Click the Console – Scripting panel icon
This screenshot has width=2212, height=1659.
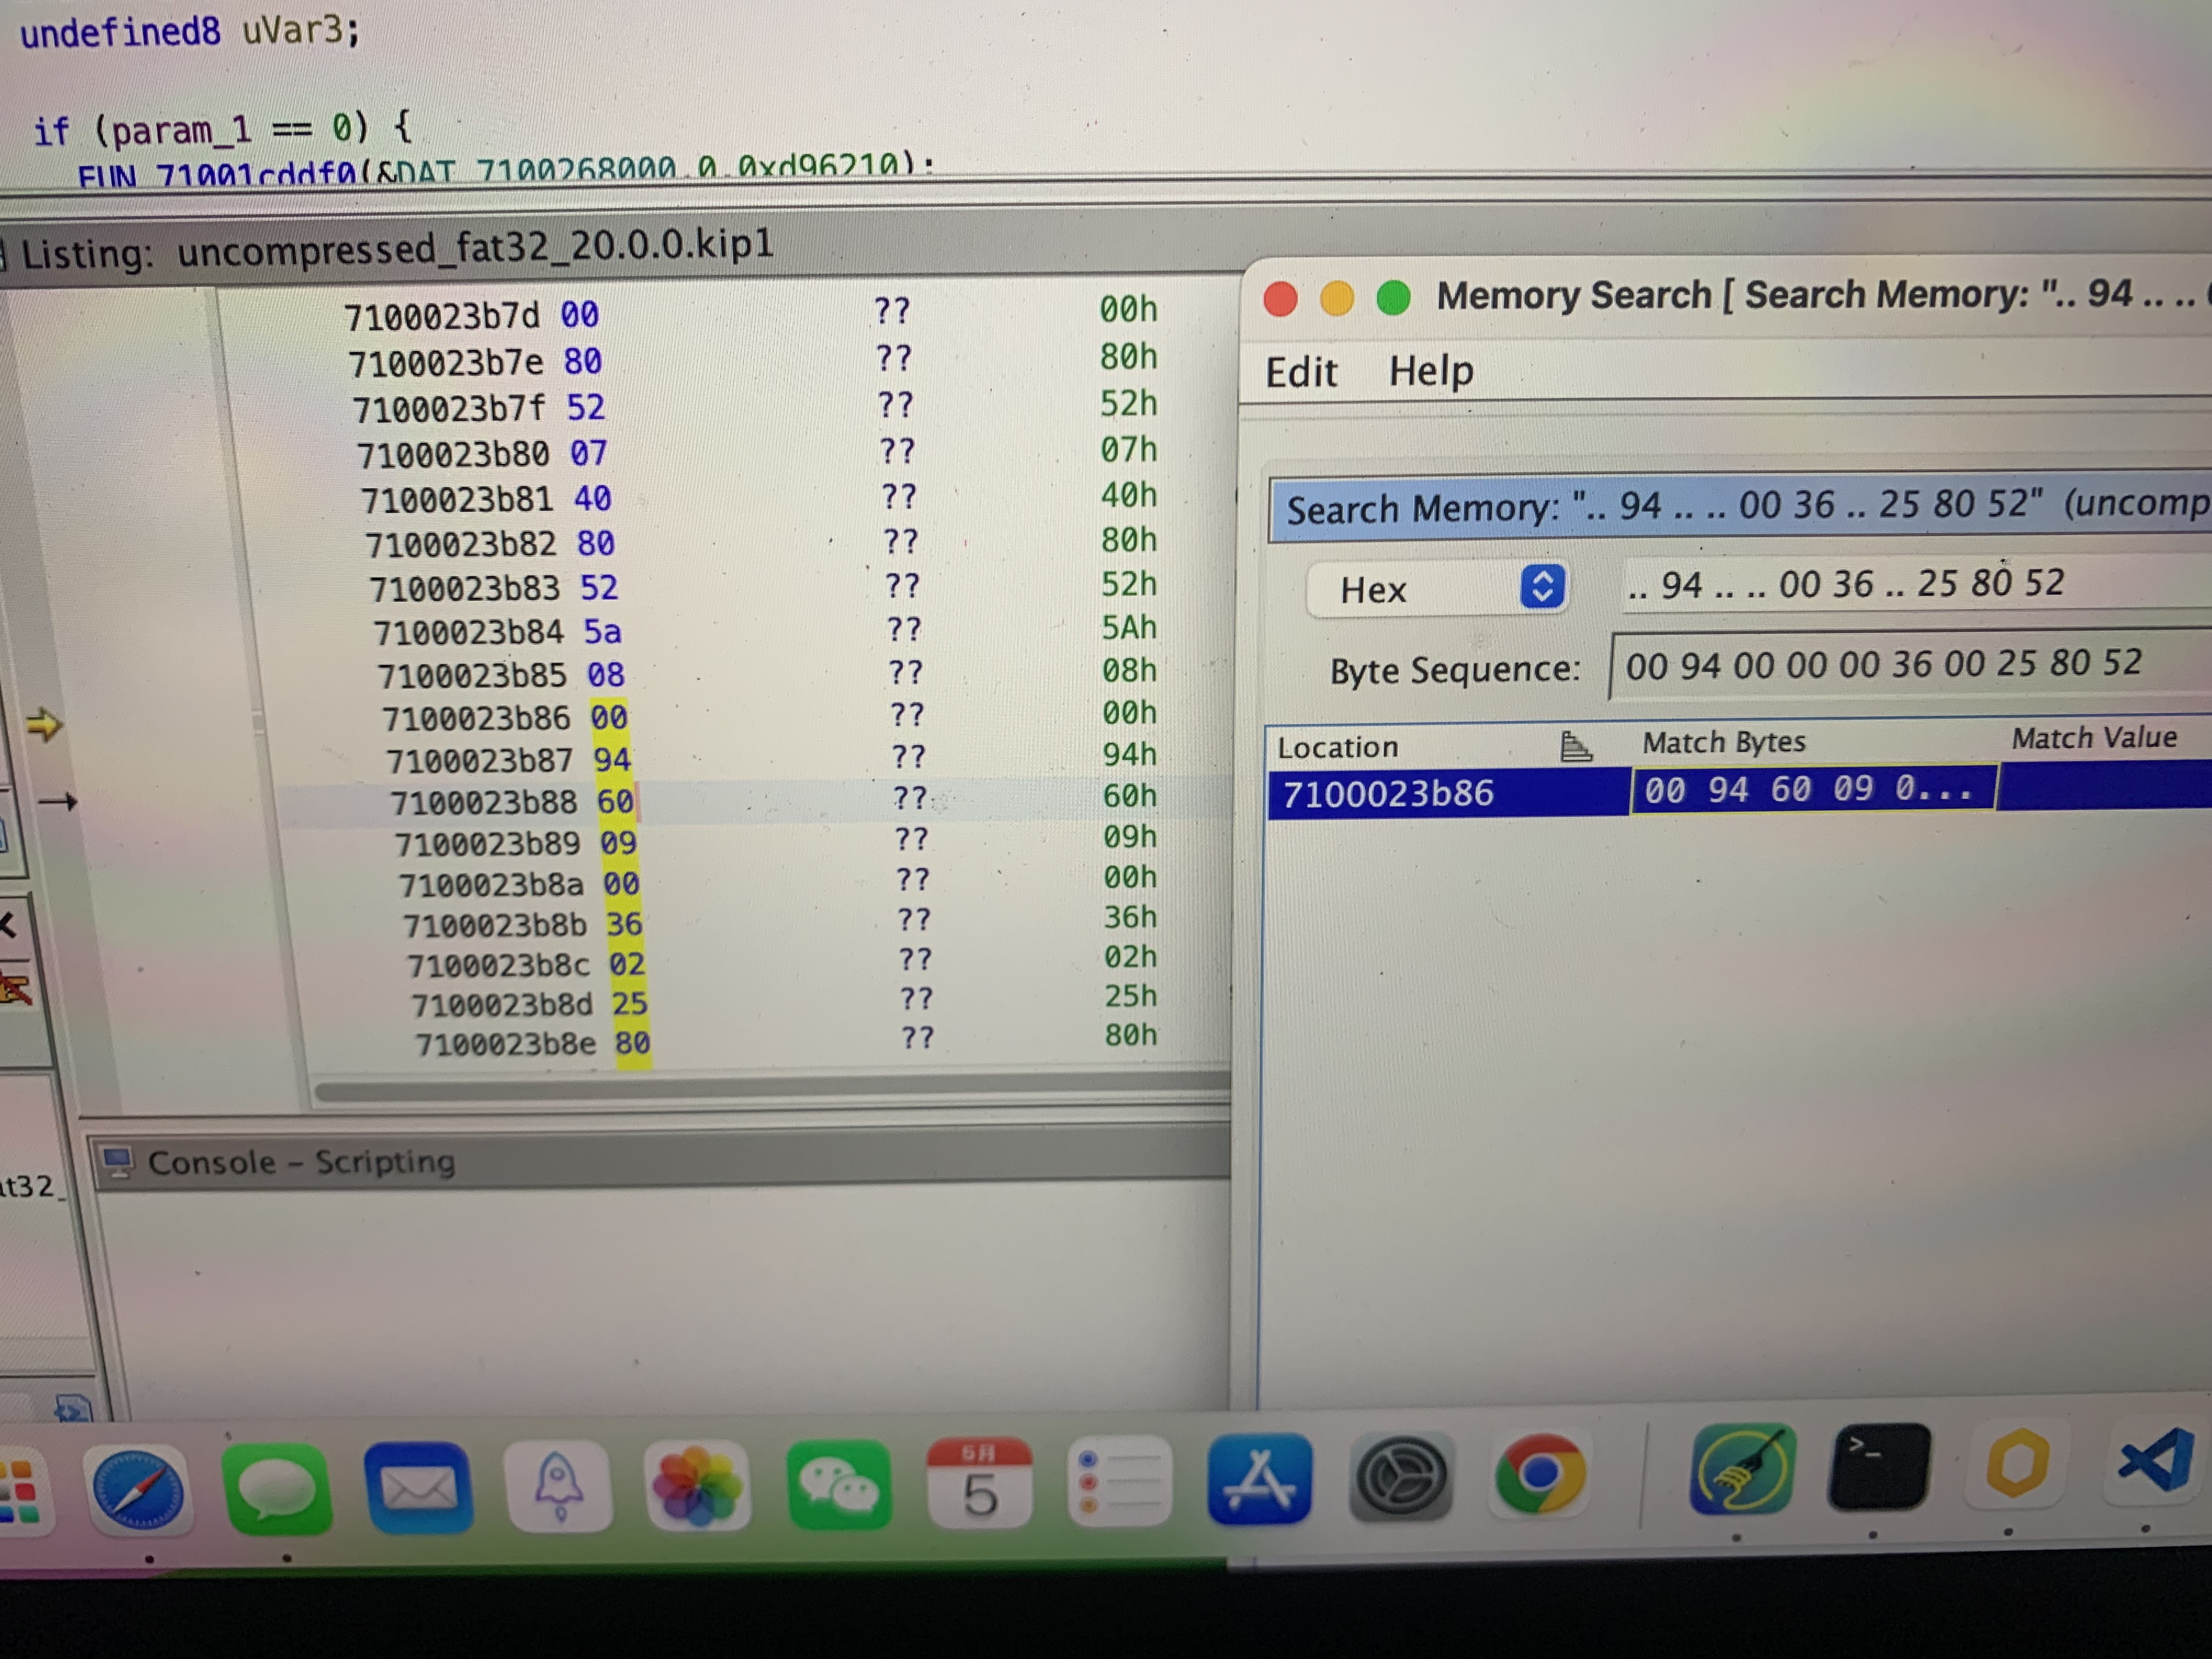pos(118,1162)
